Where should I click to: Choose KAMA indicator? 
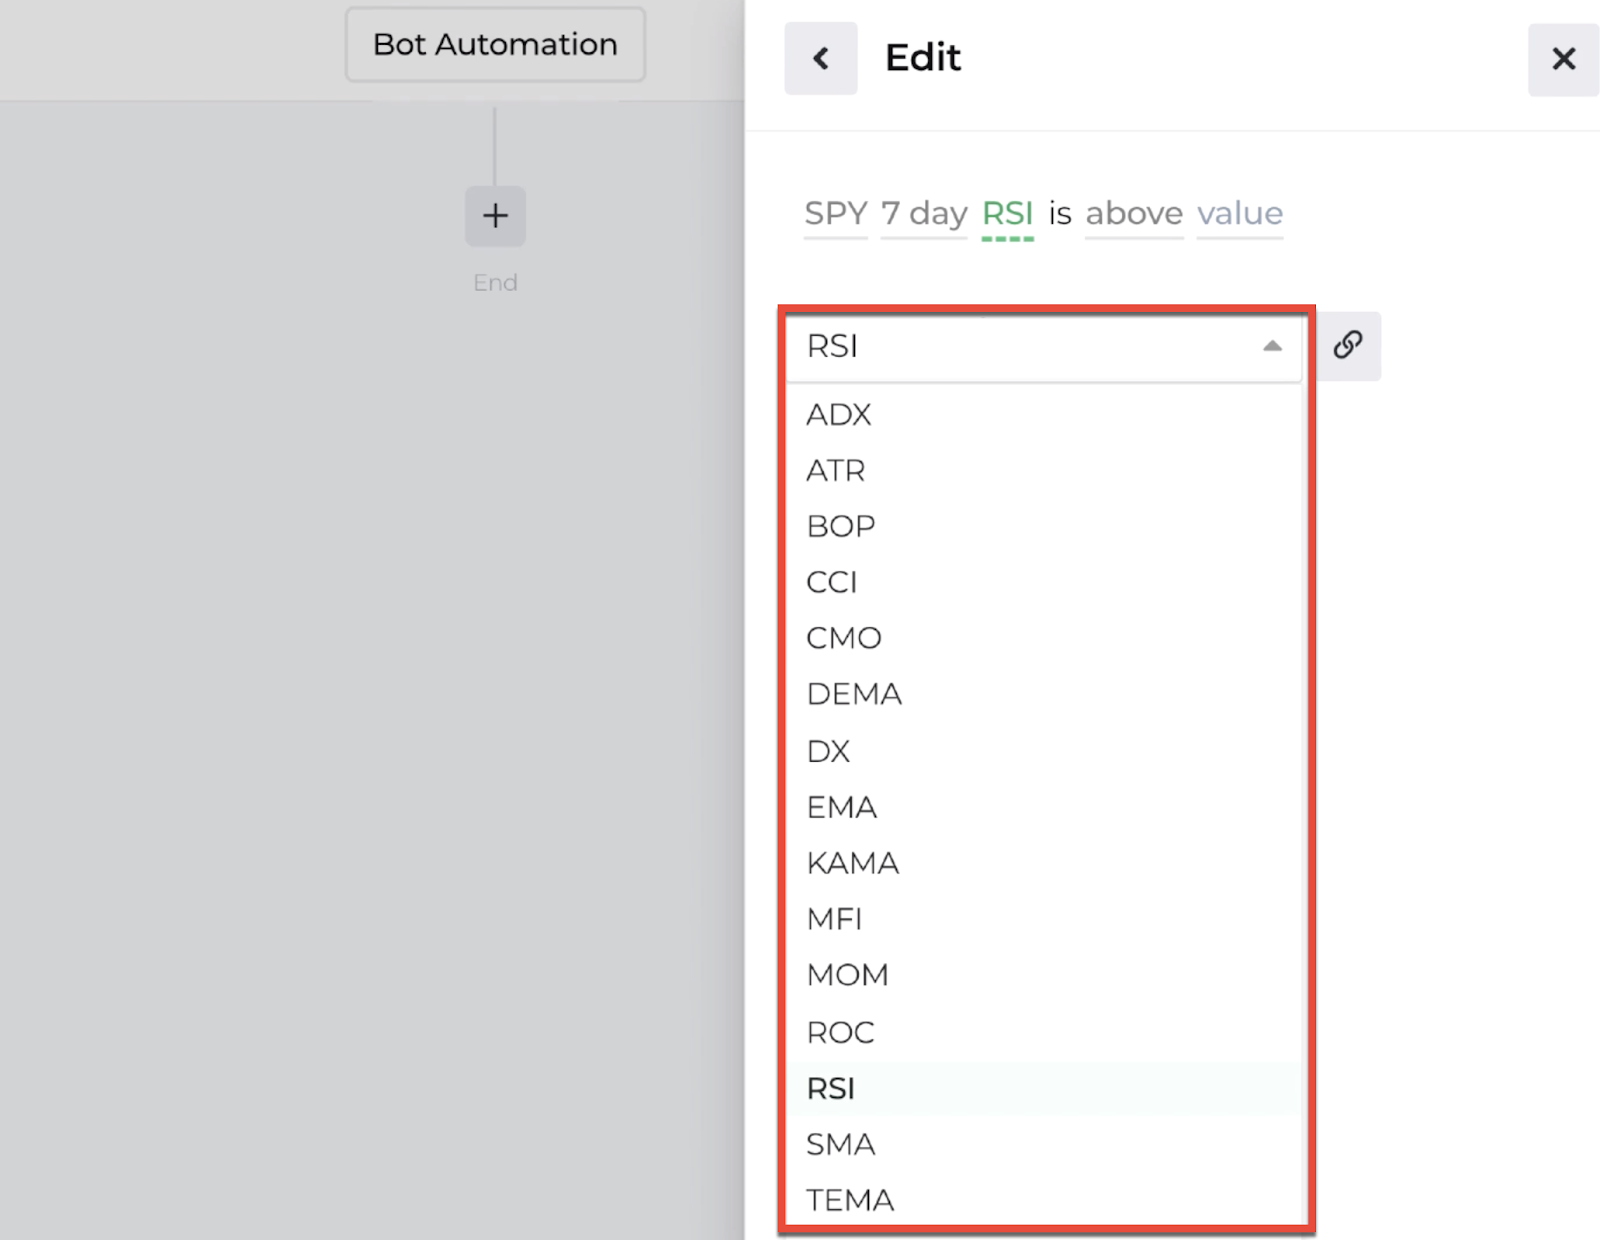1046,863
